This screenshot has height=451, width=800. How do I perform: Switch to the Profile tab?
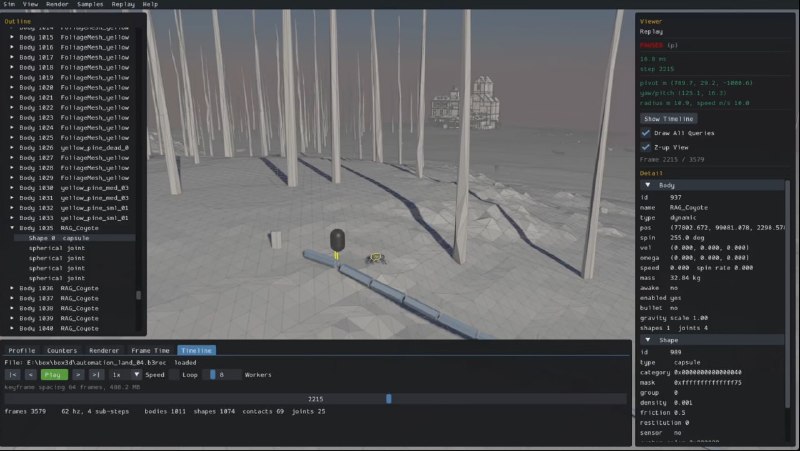coord(22,350)
